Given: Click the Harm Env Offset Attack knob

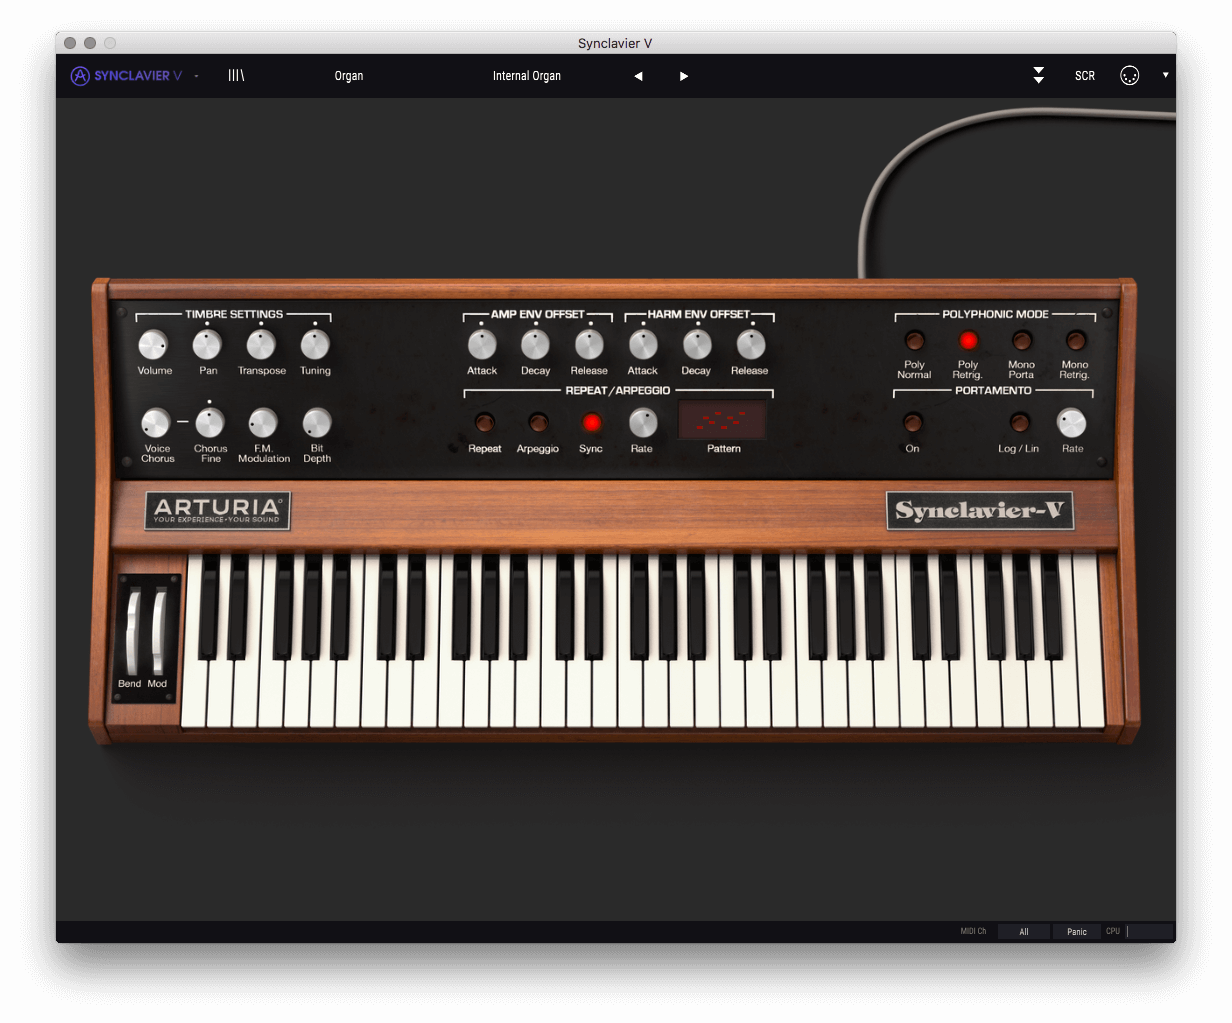Looking at the screenshot, I should [643, 345].
